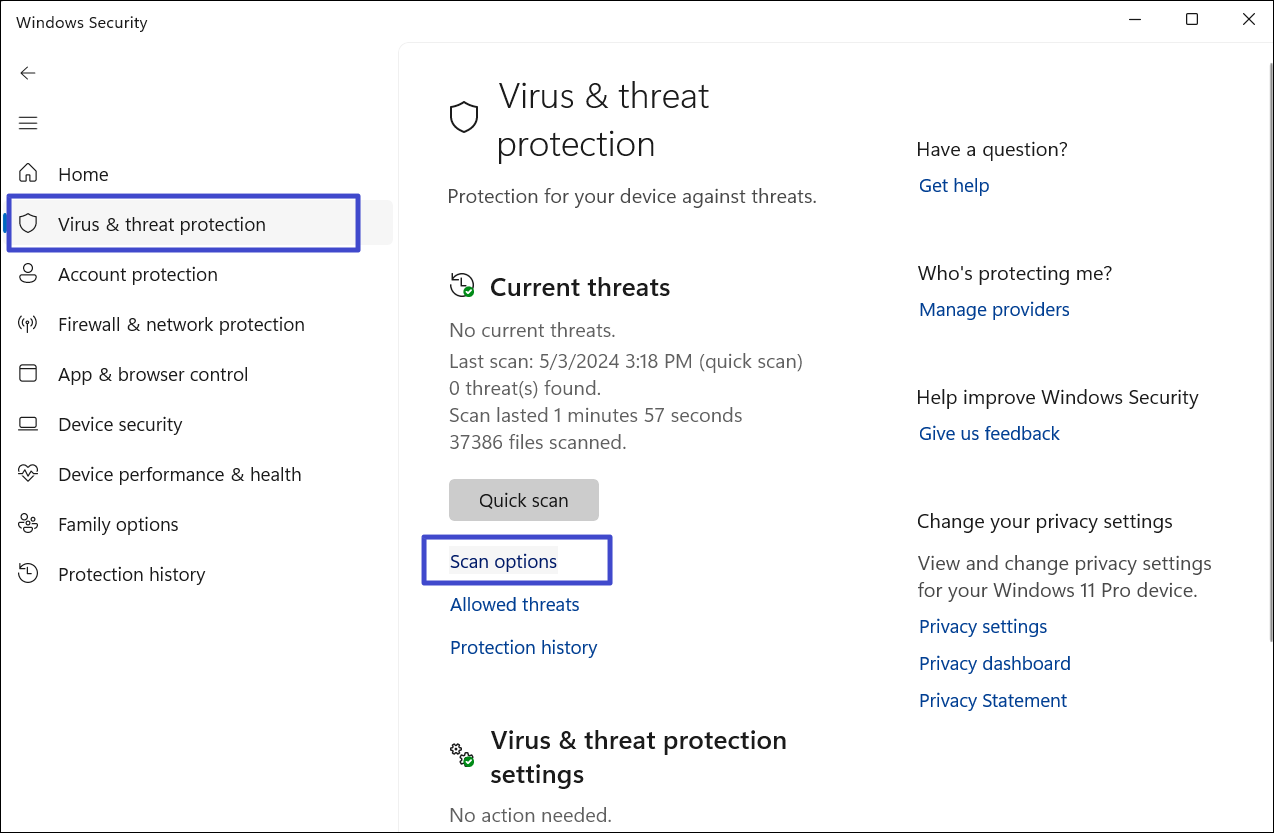Viewport: 1274px width, 833px height.
Task: Click the App & browser control icon
Action: 28,374
